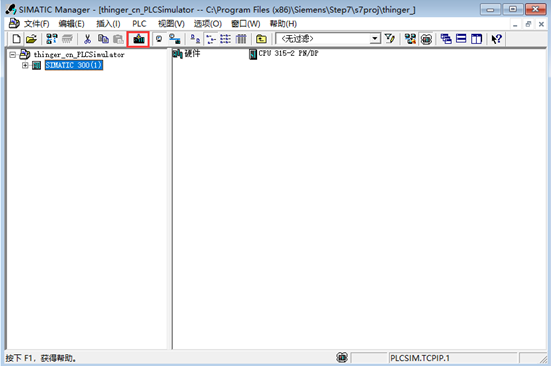Open the 帮助(H) menu
The image size is (551, 366).
tap(283, 24)
